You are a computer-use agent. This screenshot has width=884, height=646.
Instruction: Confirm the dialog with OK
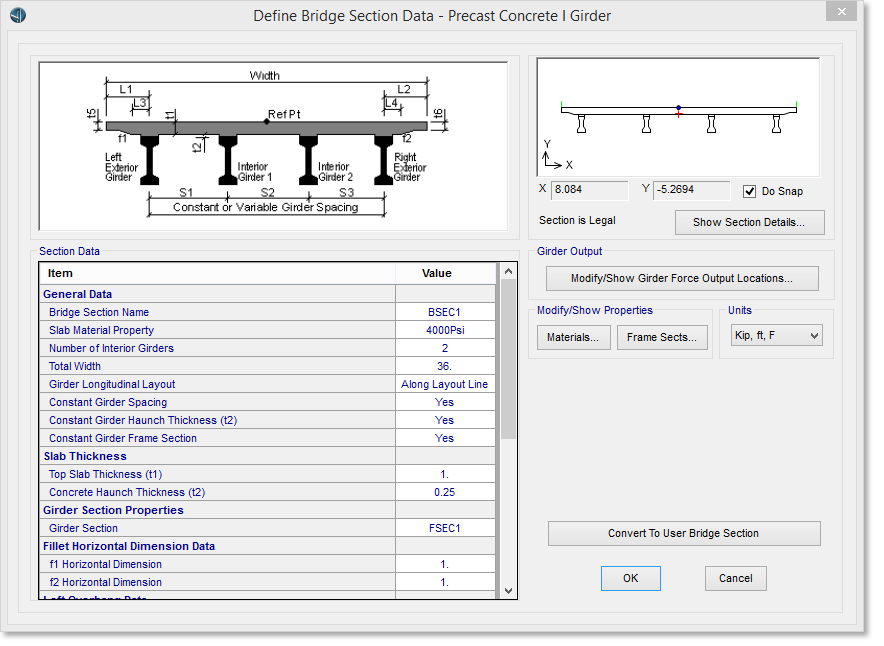click(630, 578)
